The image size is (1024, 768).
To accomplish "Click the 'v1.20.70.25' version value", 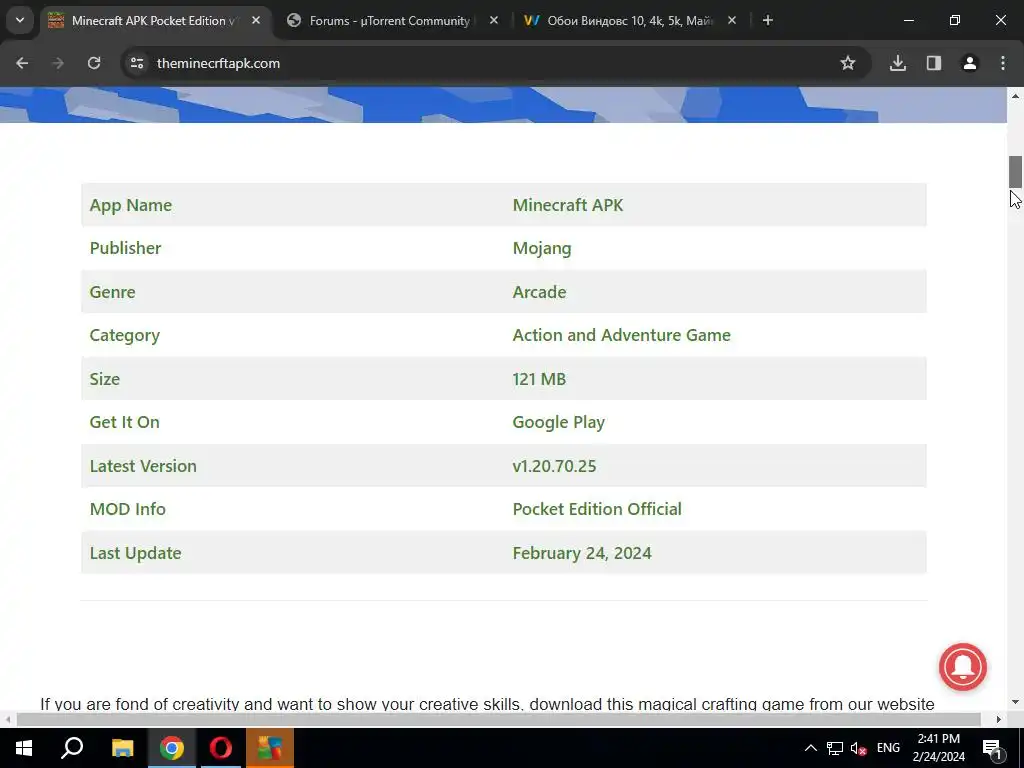I will [x=554, y=466].
